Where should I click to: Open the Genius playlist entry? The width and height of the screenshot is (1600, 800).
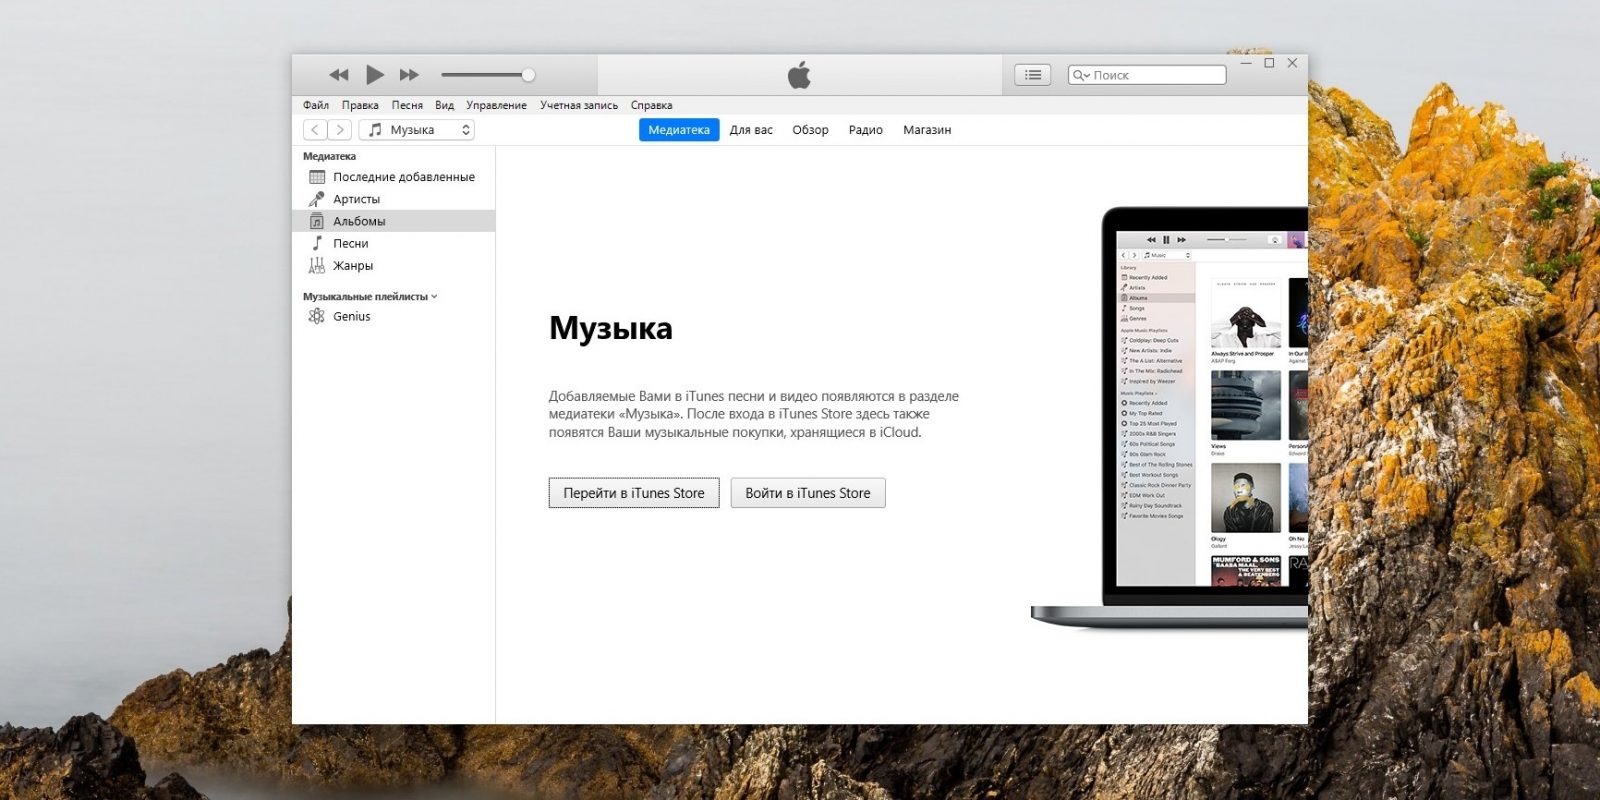393,316
